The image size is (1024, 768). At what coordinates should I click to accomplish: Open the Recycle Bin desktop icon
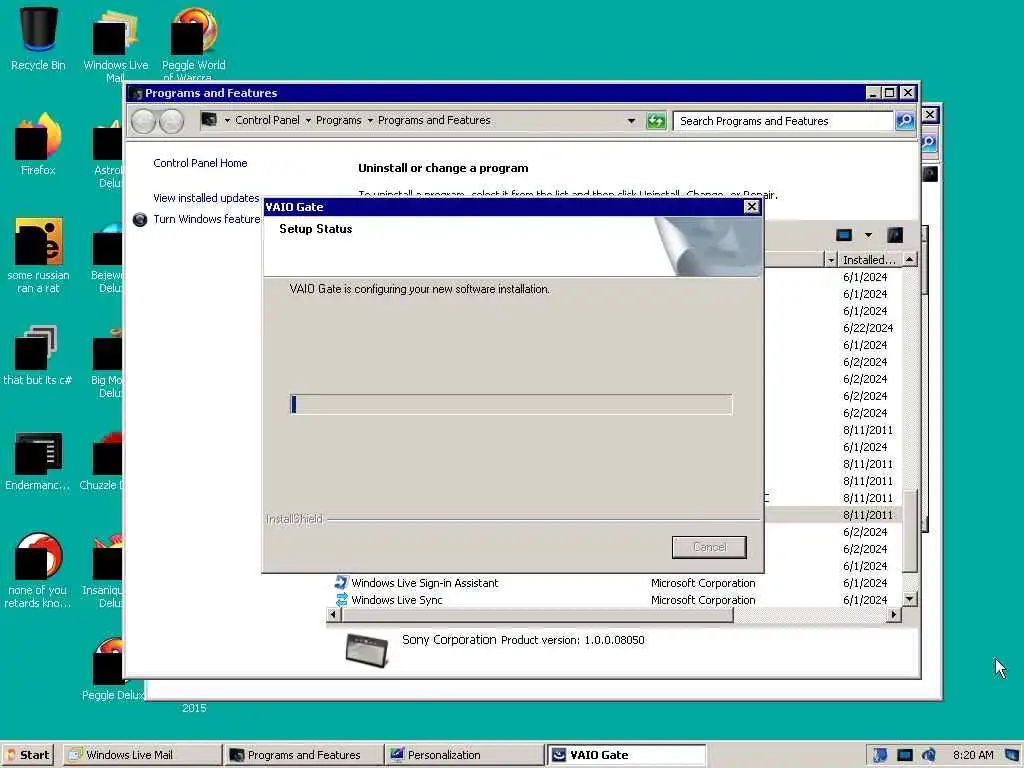(38, 39)
